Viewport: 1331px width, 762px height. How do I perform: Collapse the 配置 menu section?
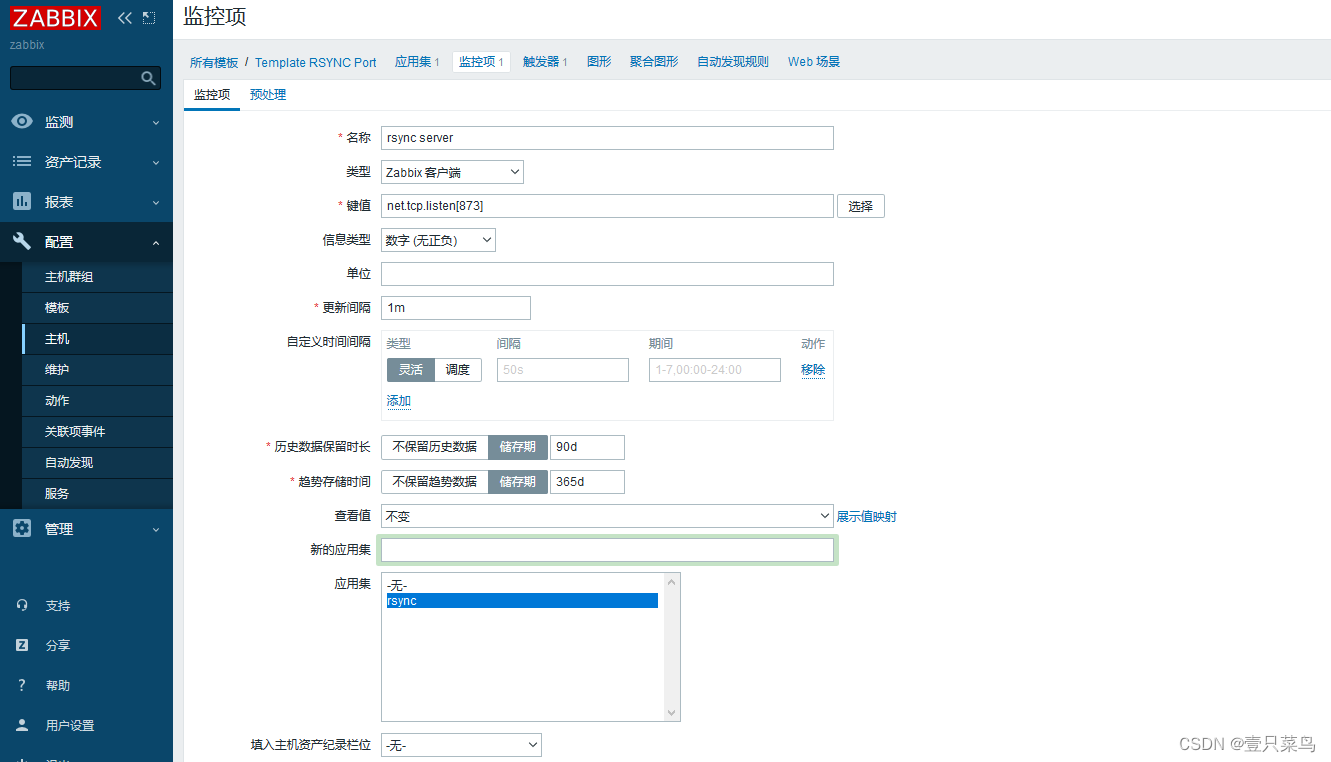coord(156,242)
